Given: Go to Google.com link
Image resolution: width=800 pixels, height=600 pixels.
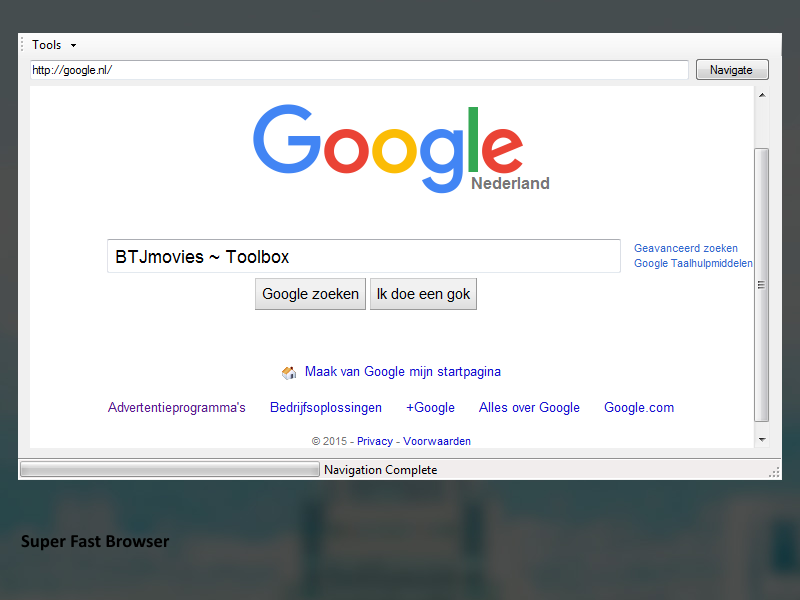Looking at the screenshot, I should 639,408.
